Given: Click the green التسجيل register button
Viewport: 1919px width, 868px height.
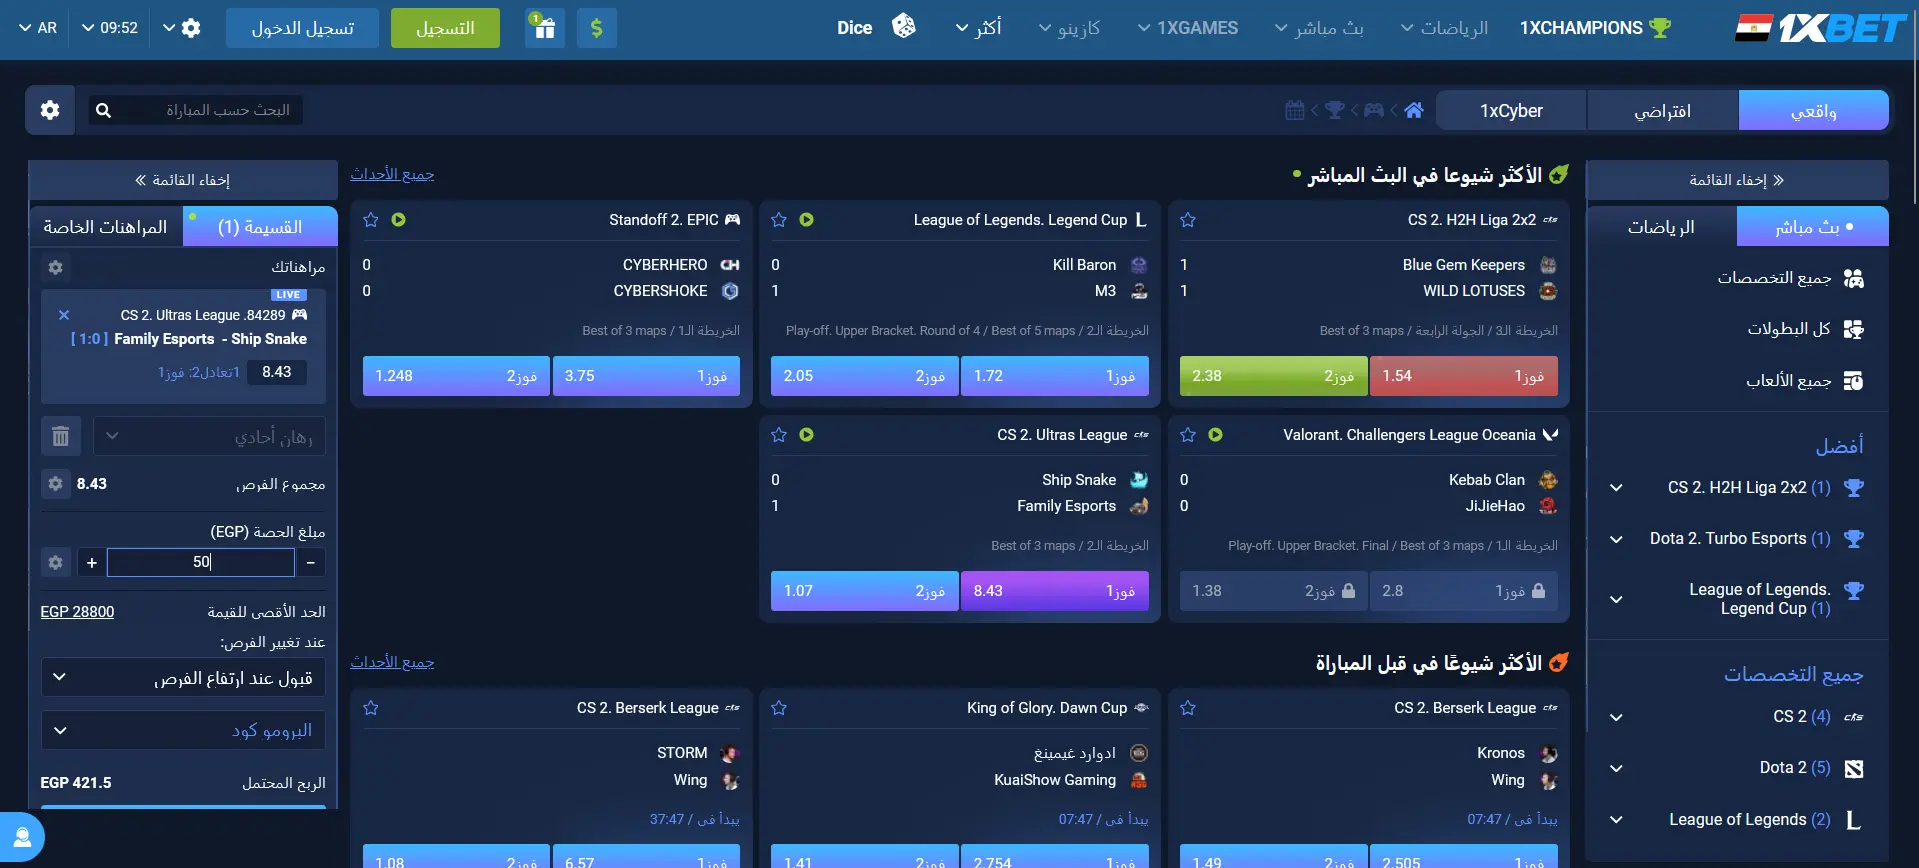Looking at the screenshot, I should pos(445,28).
